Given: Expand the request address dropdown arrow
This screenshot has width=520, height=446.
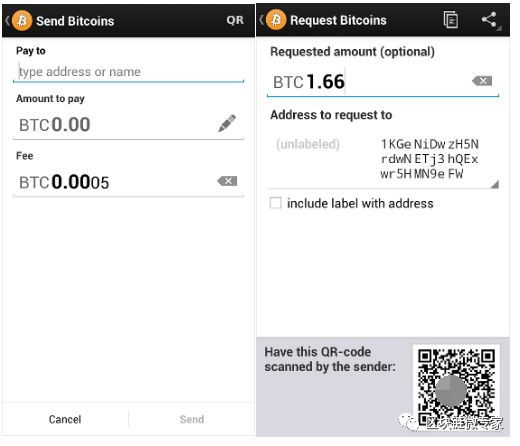Looking at the screenshot, I should click(x=495, y=184).
